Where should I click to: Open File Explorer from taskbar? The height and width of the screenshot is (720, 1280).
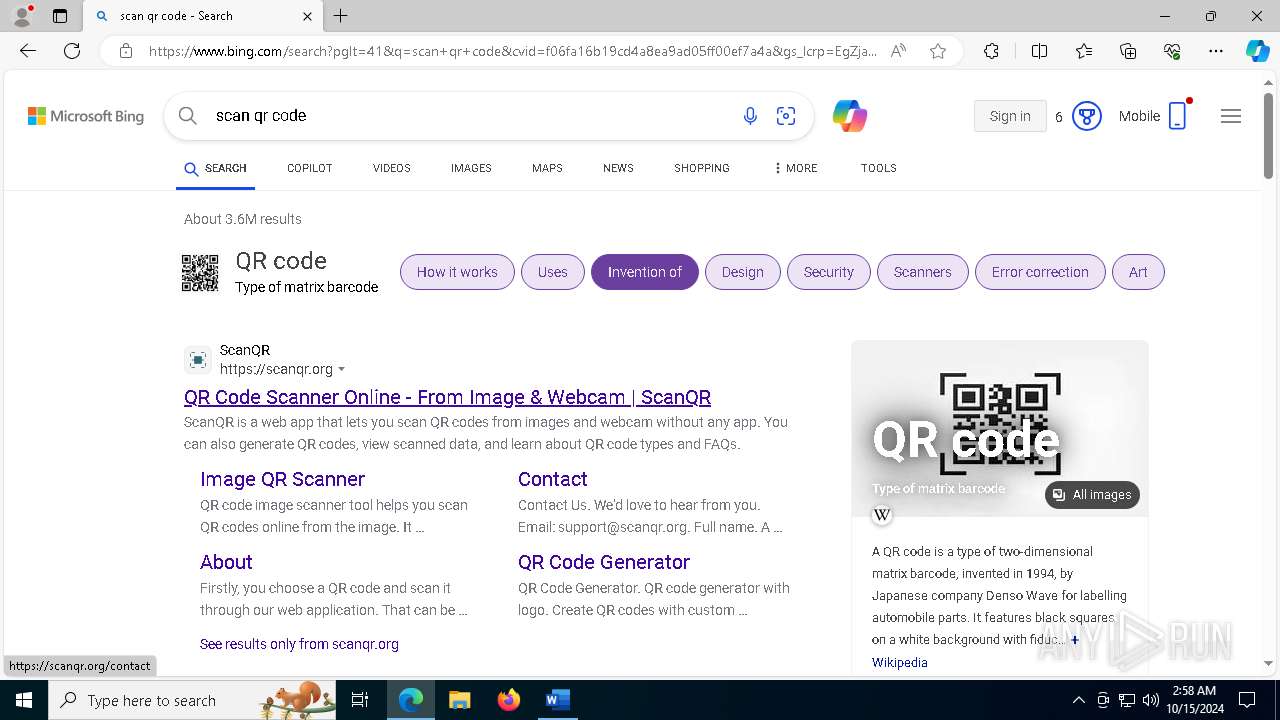tap(460, 700)
